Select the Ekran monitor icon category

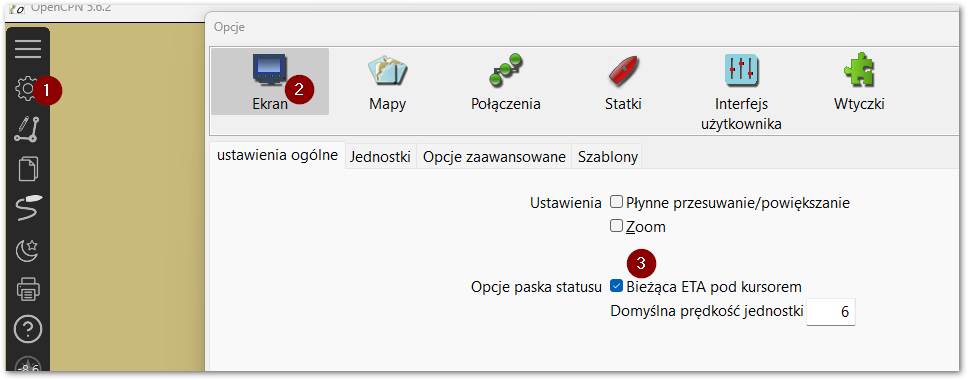[x=270, y=82]
